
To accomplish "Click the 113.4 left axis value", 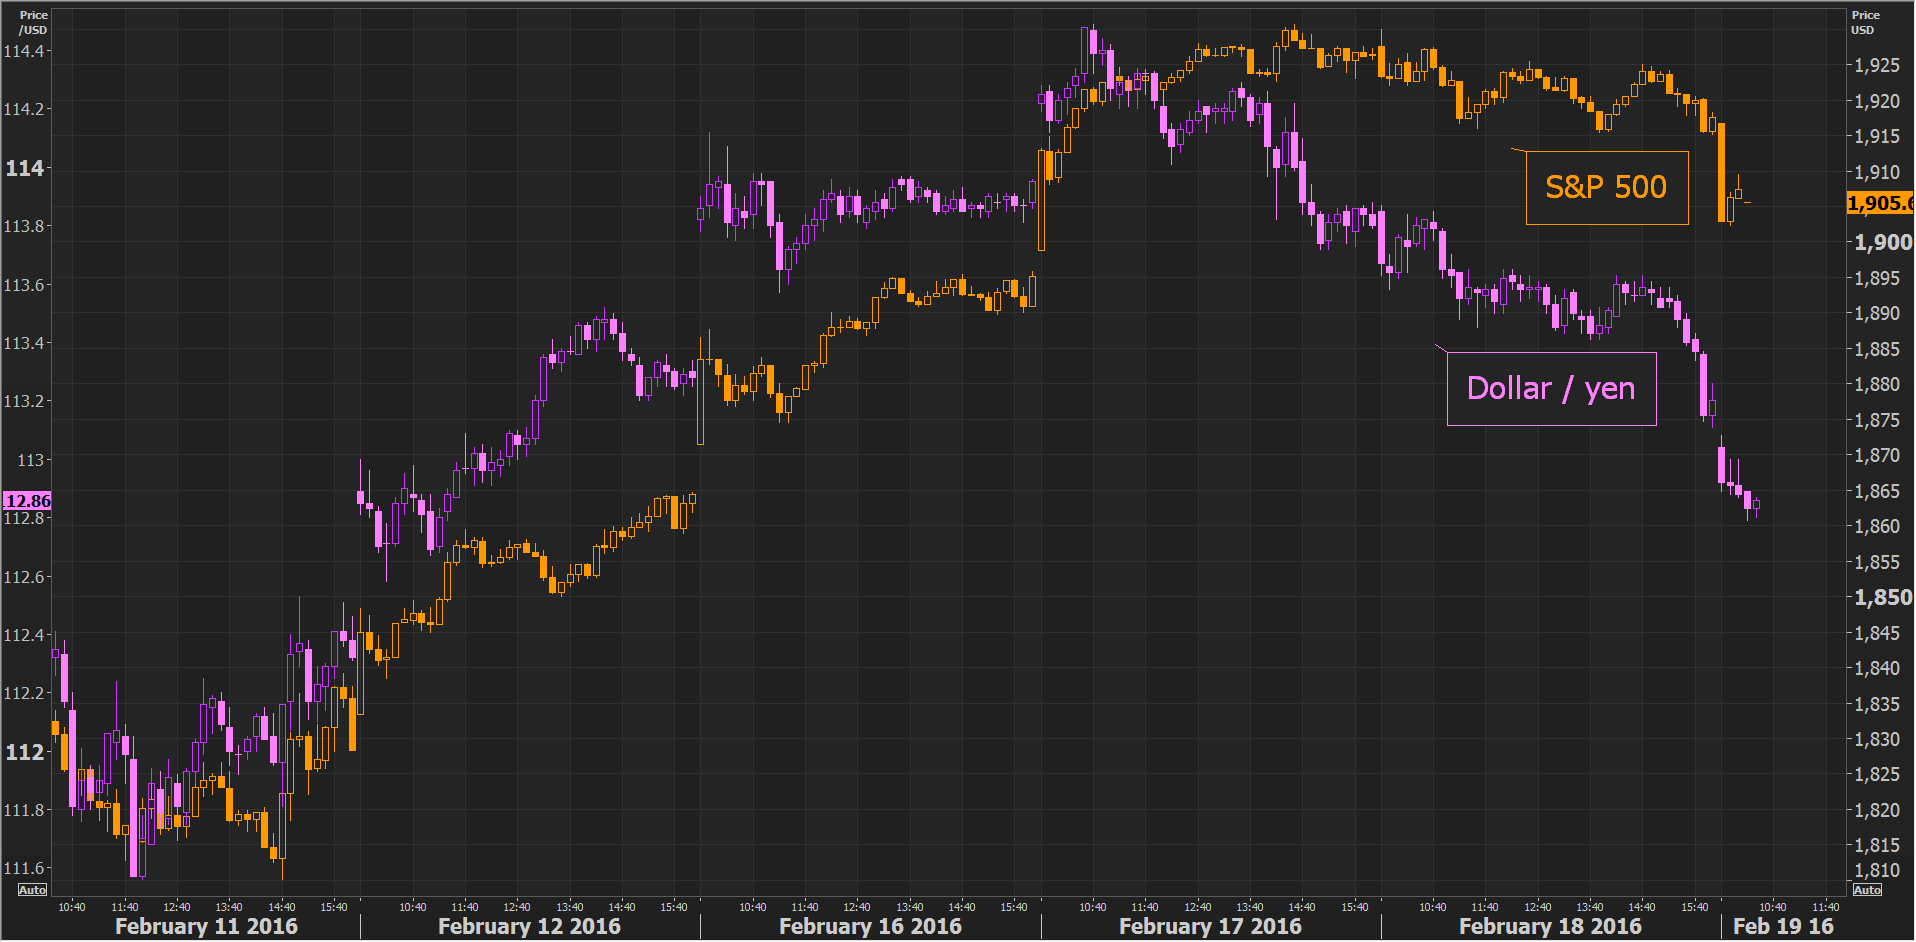I will point(24,343).
